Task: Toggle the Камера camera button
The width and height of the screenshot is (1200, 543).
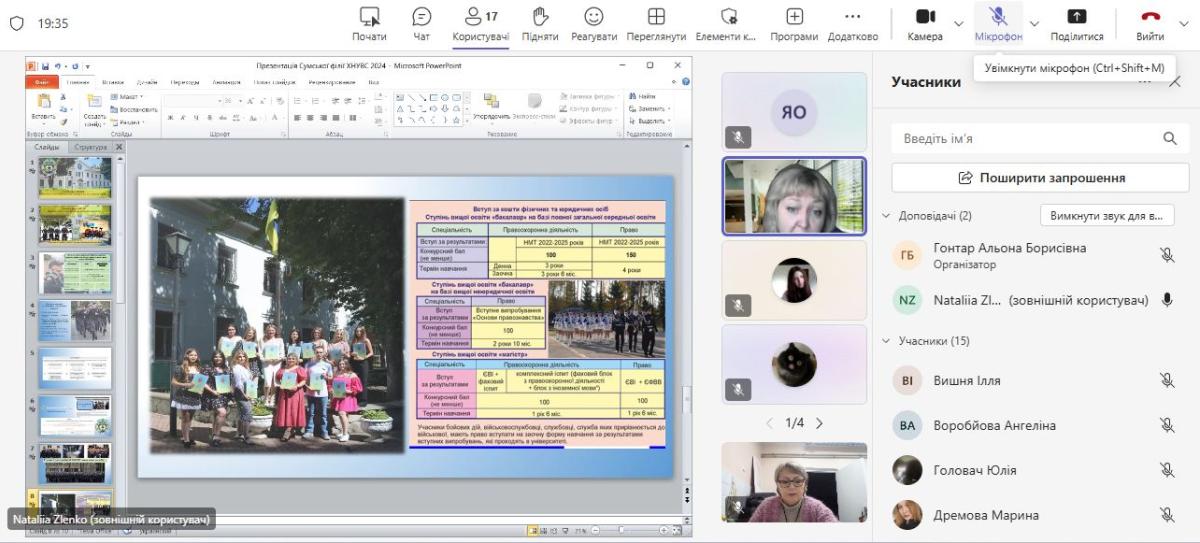Action: (x=925, y=23)
